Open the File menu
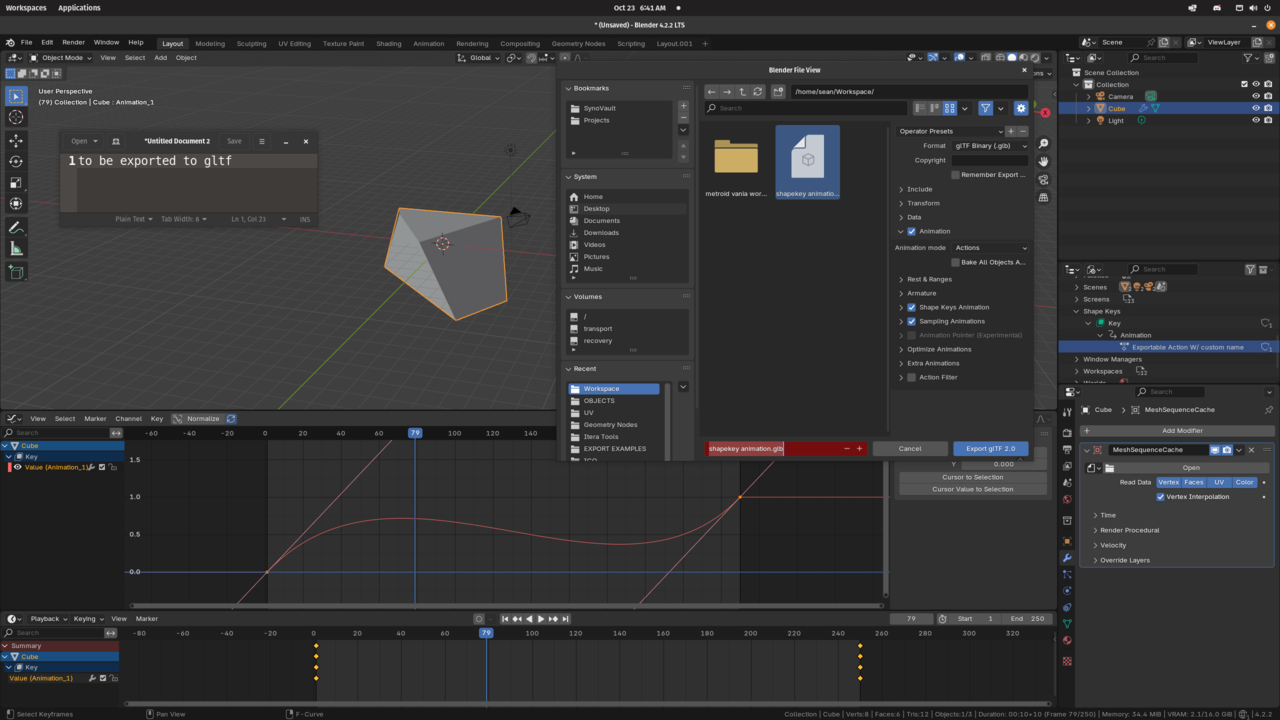Viewport: 1280px width, 720px height. 26,43
